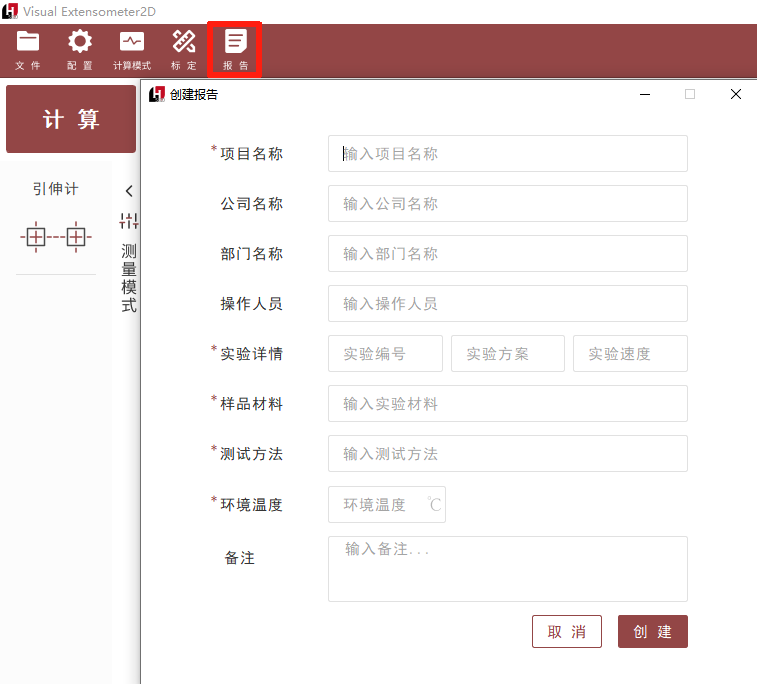
Task: Select the 实验速度 field
Action: 630,354
